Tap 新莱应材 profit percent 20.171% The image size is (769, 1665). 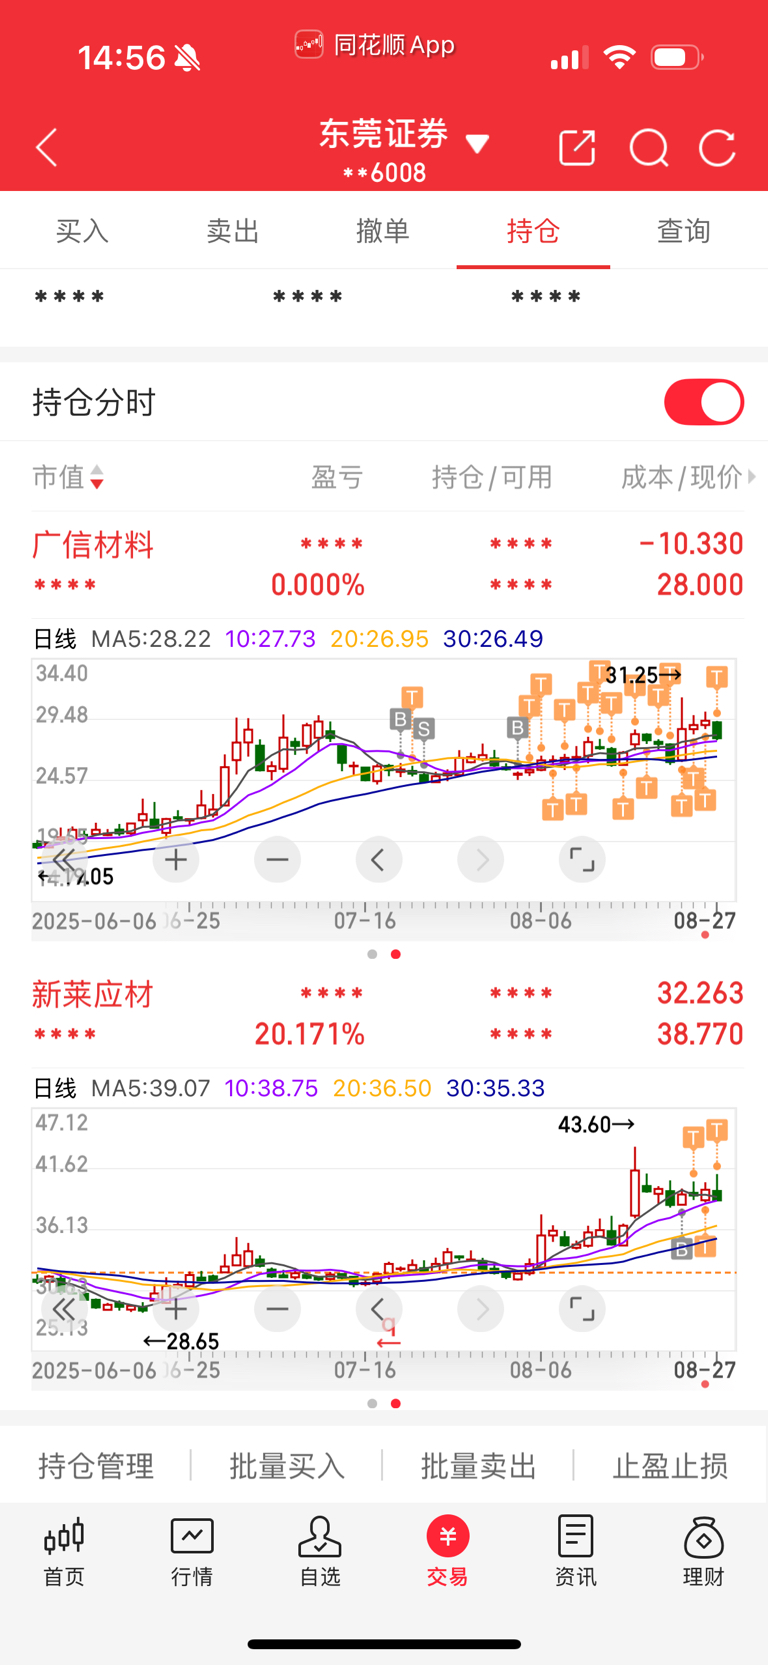click(x=309, y=1034)
